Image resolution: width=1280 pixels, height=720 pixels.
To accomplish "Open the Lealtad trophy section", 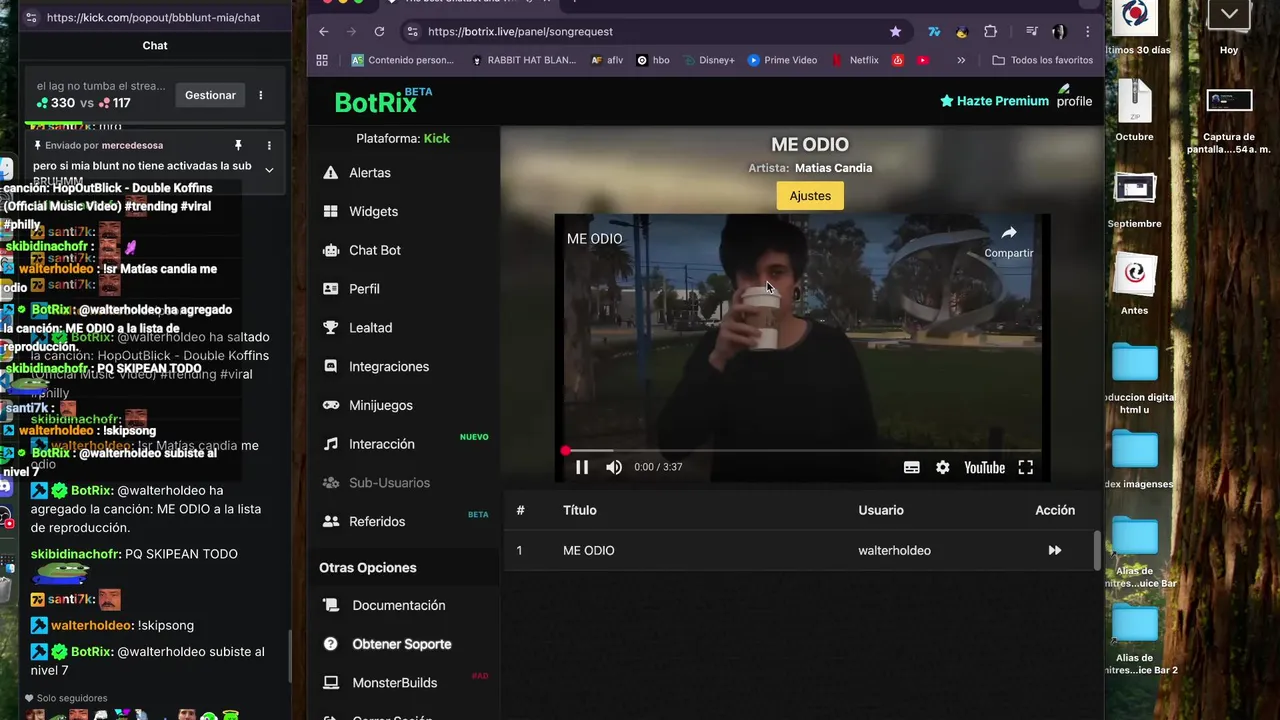I will point(370,328).
